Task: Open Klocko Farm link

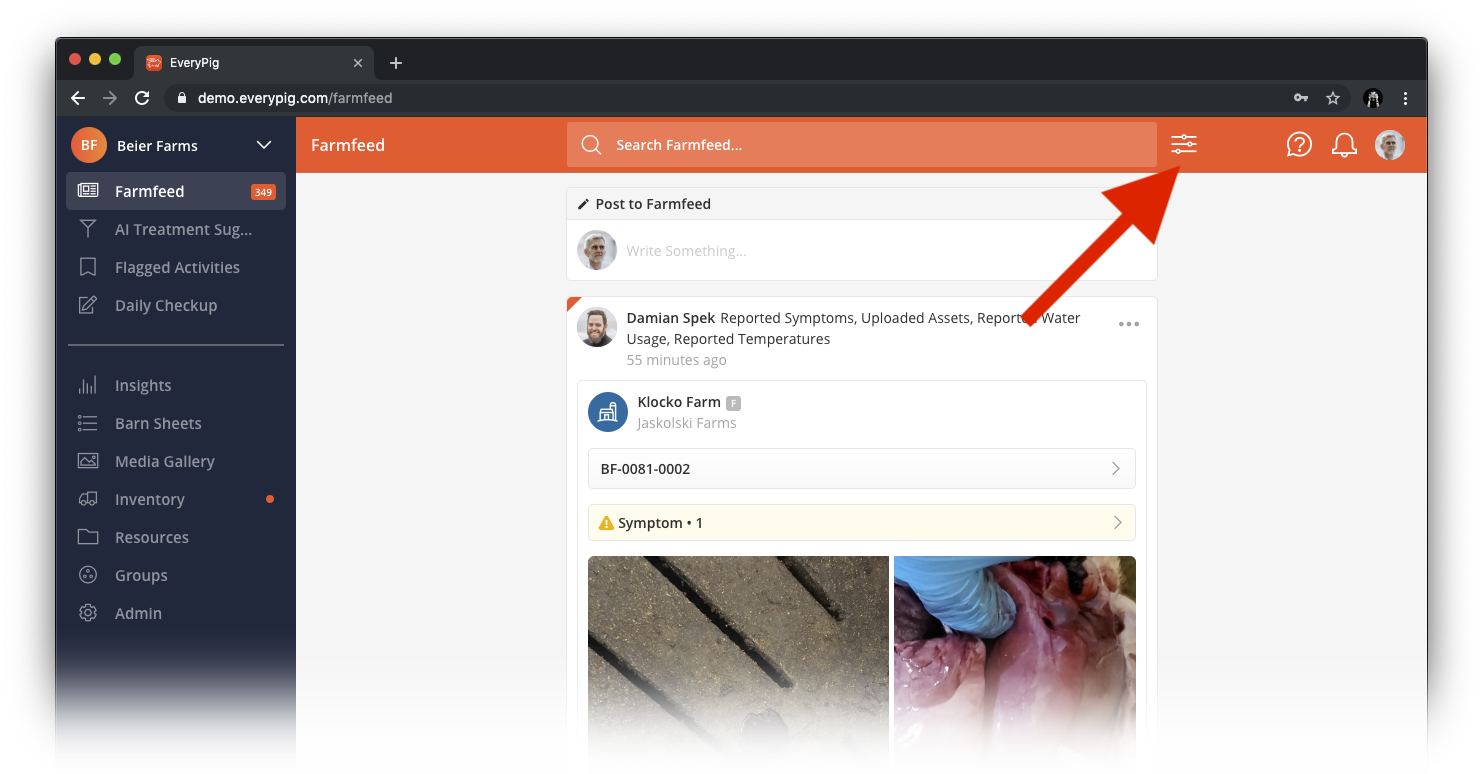Action: coord(679,402)
